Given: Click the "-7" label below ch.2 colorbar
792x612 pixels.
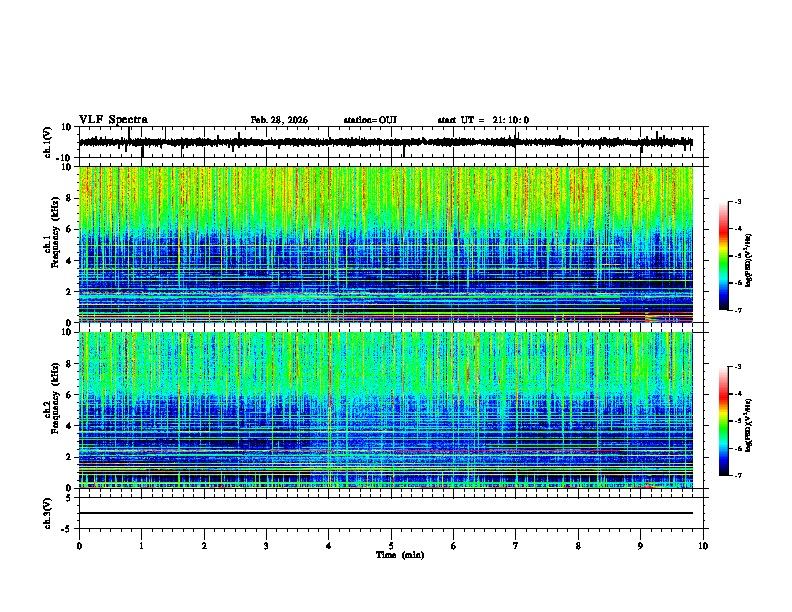Looking at the screenshot, I should (737, 475).
